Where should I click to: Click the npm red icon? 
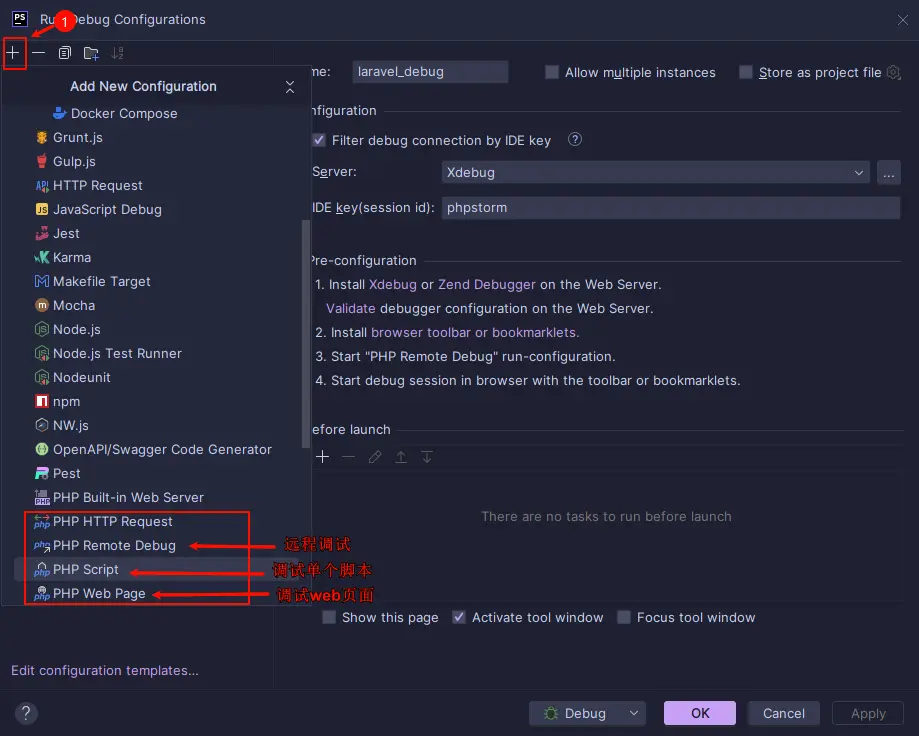pyautogui.click(x=42, y=401)
